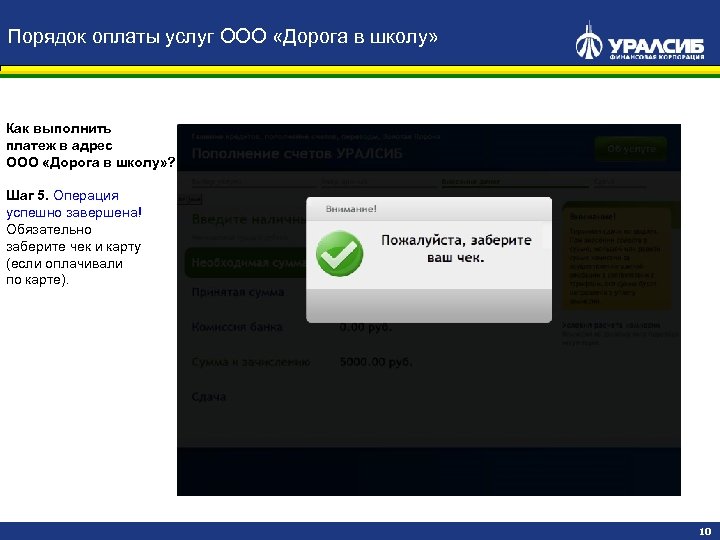Screen dimensions: 720x540
Task: Click the URALSIB logo in the header
Action: 640,41
